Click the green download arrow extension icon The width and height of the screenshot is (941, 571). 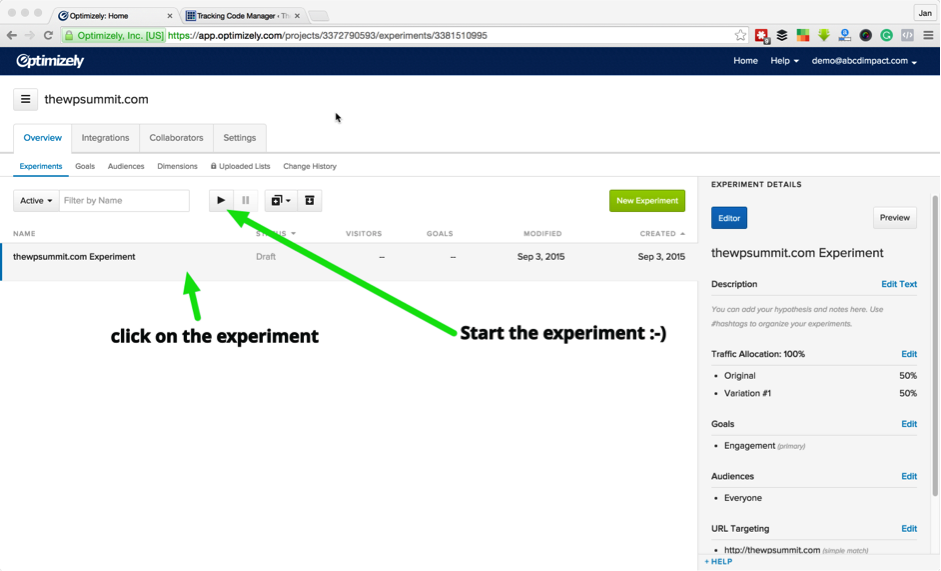(824, 35)
